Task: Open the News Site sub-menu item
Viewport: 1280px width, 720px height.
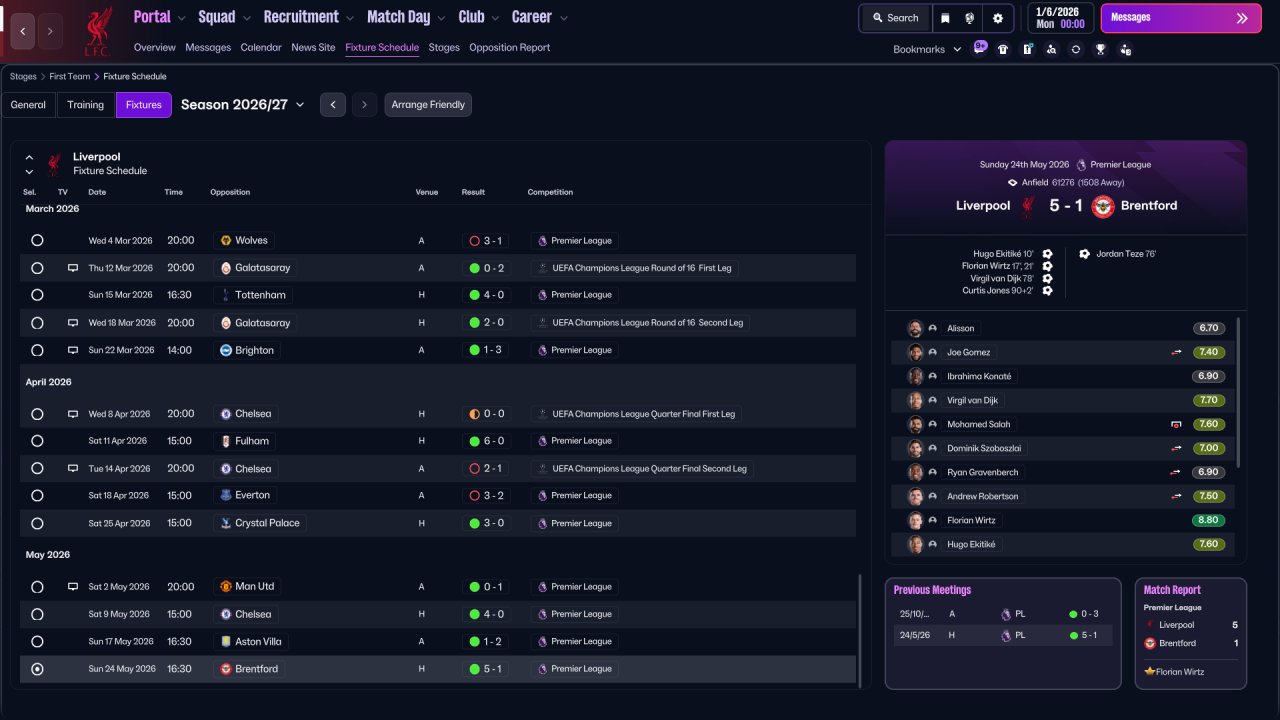Action: point(313,47)
